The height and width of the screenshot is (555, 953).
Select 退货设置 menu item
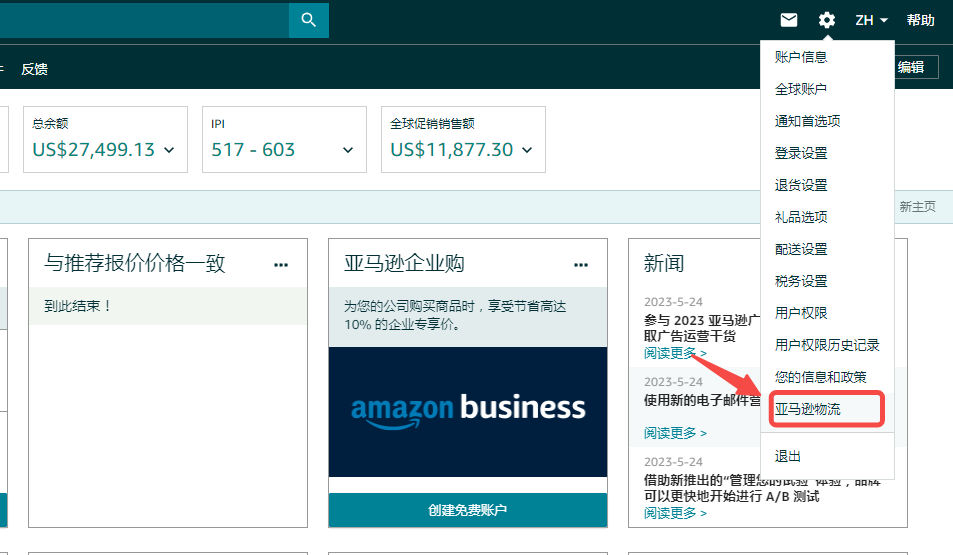click(x=801, y=185)
